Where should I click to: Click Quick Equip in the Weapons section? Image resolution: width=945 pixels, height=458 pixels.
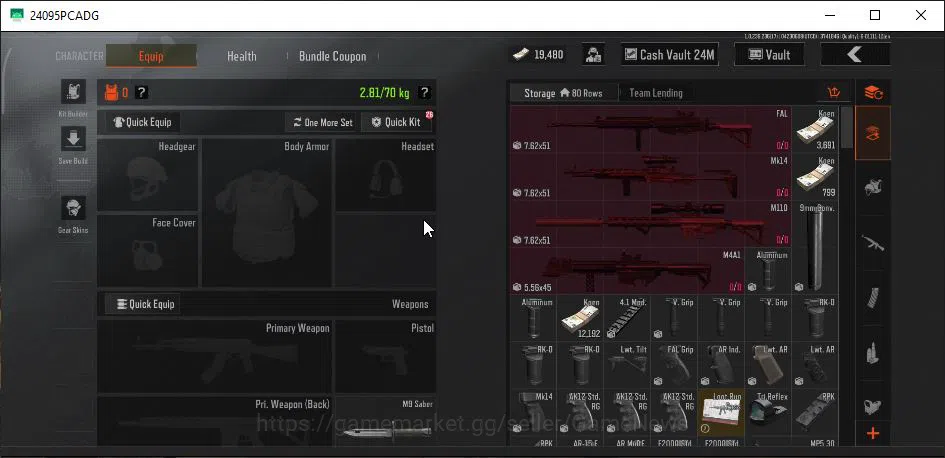143,304
